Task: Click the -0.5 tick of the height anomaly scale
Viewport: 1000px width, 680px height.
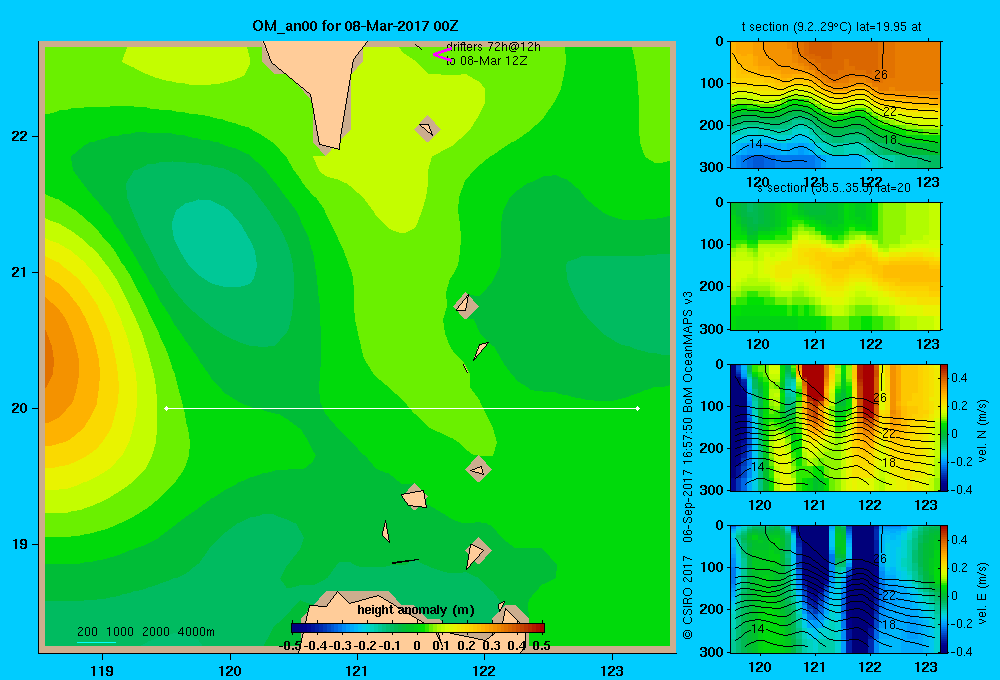Action: 290,646
